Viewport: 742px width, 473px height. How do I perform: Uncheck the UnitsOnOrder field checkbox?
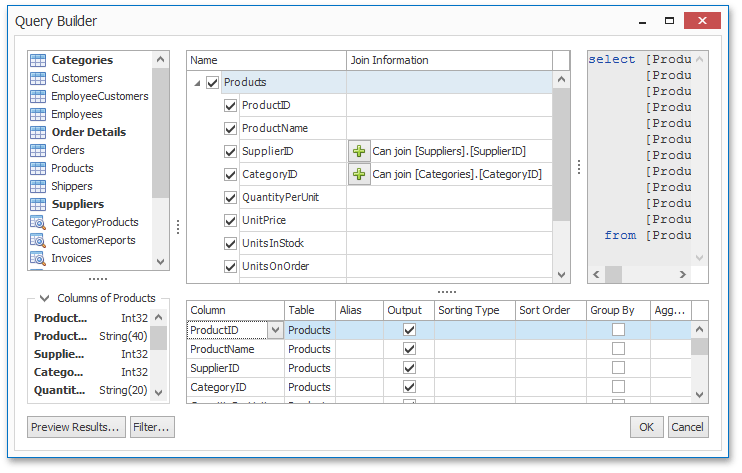pos(230,267)
